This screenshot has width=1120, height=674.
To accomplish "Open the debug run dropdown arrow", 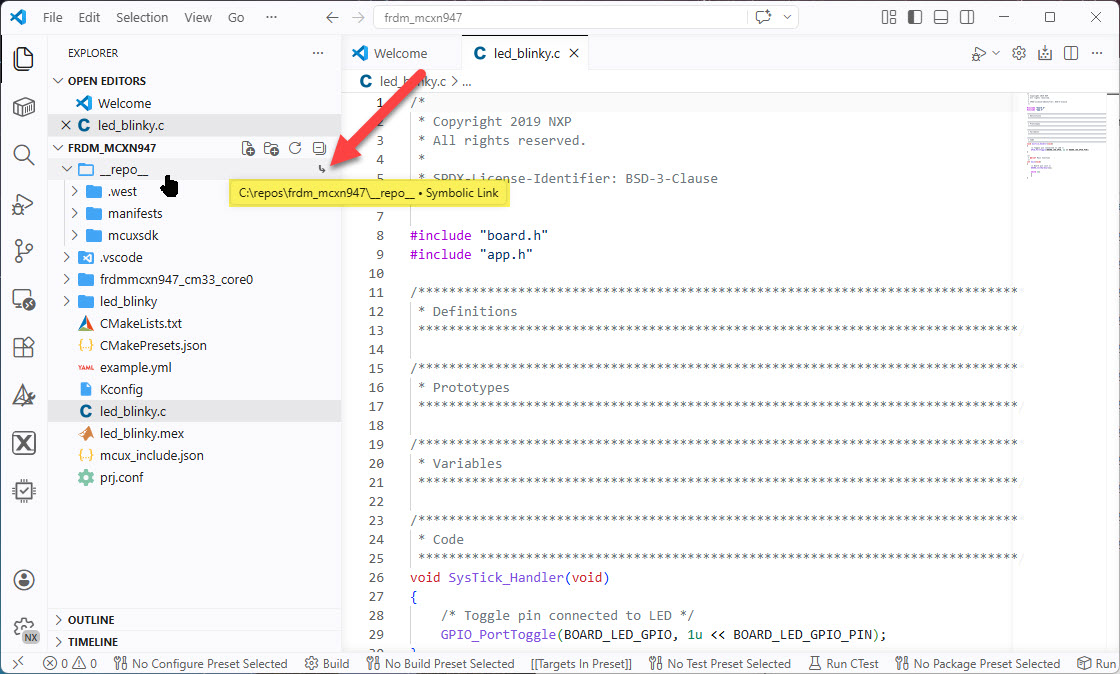I will [996, 54].
